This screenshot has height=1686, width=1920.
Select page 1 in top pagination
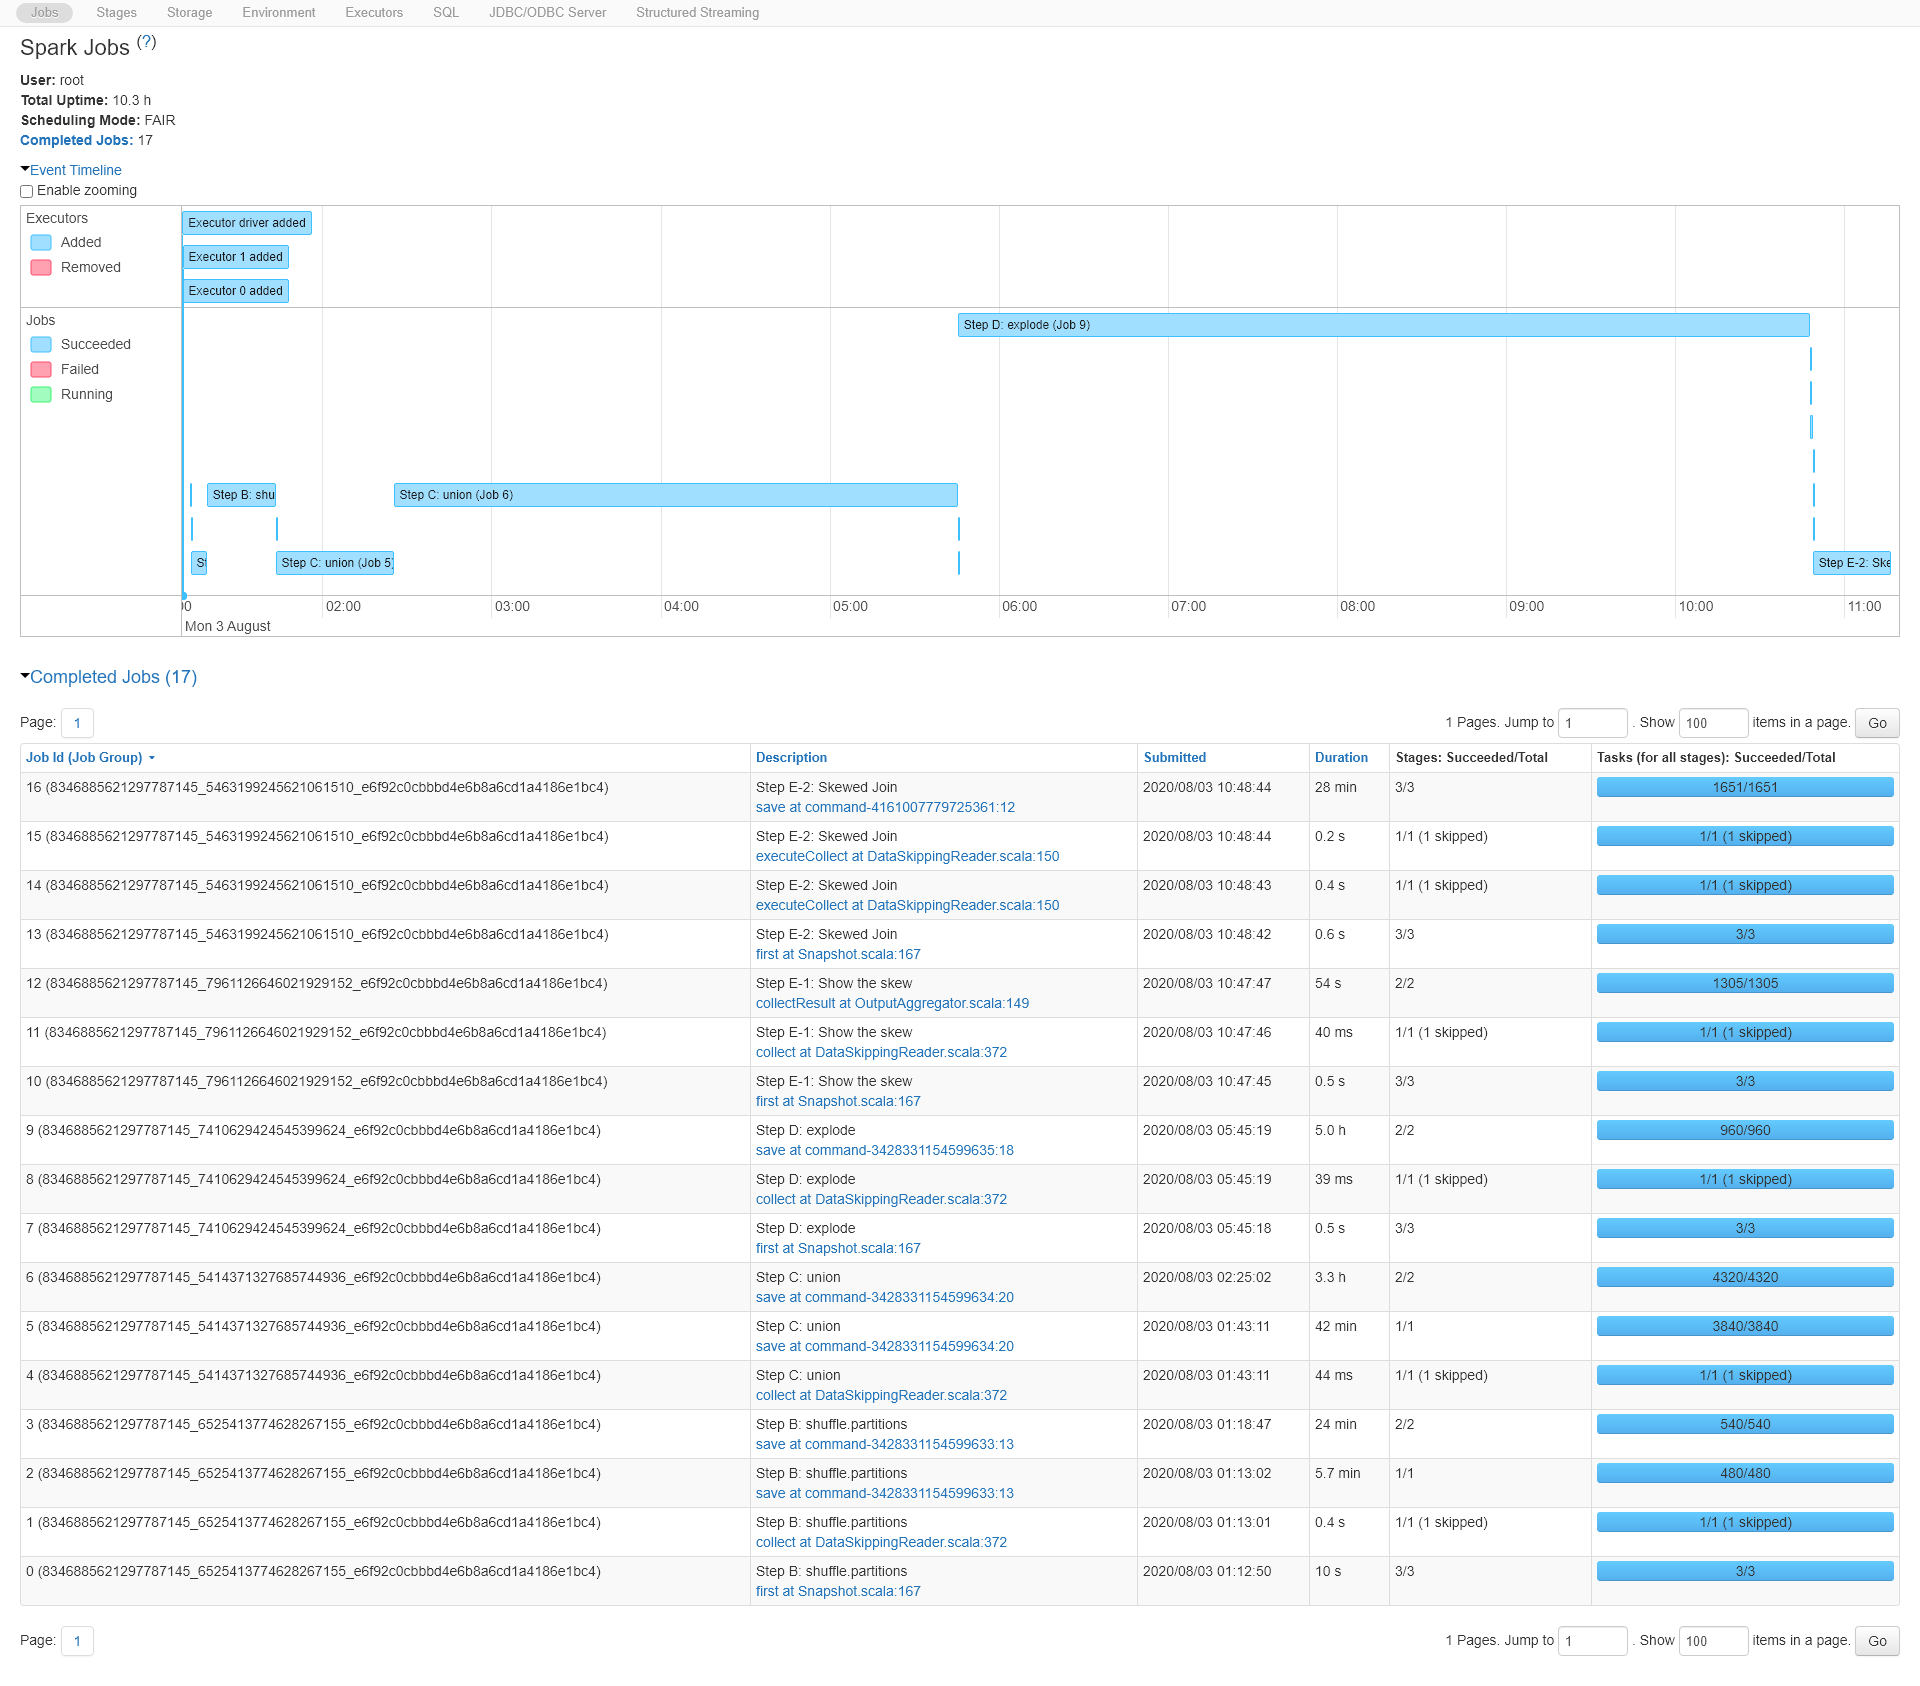point(77,723)
